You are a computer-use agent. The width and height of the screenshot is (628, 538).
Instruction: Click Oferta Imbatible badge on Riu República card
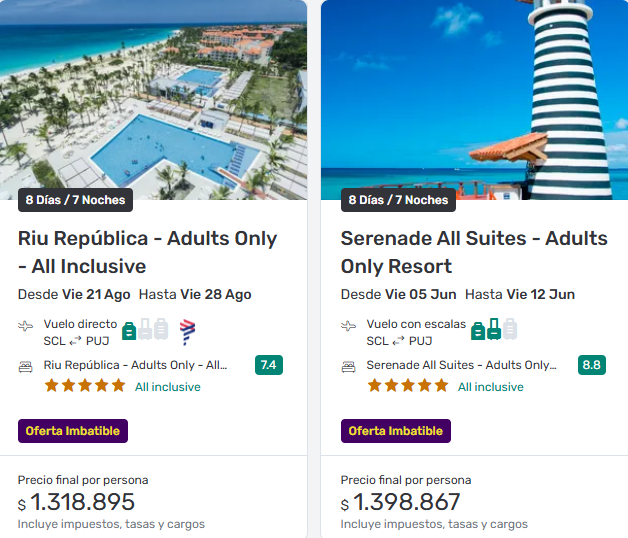pos(73,431)
